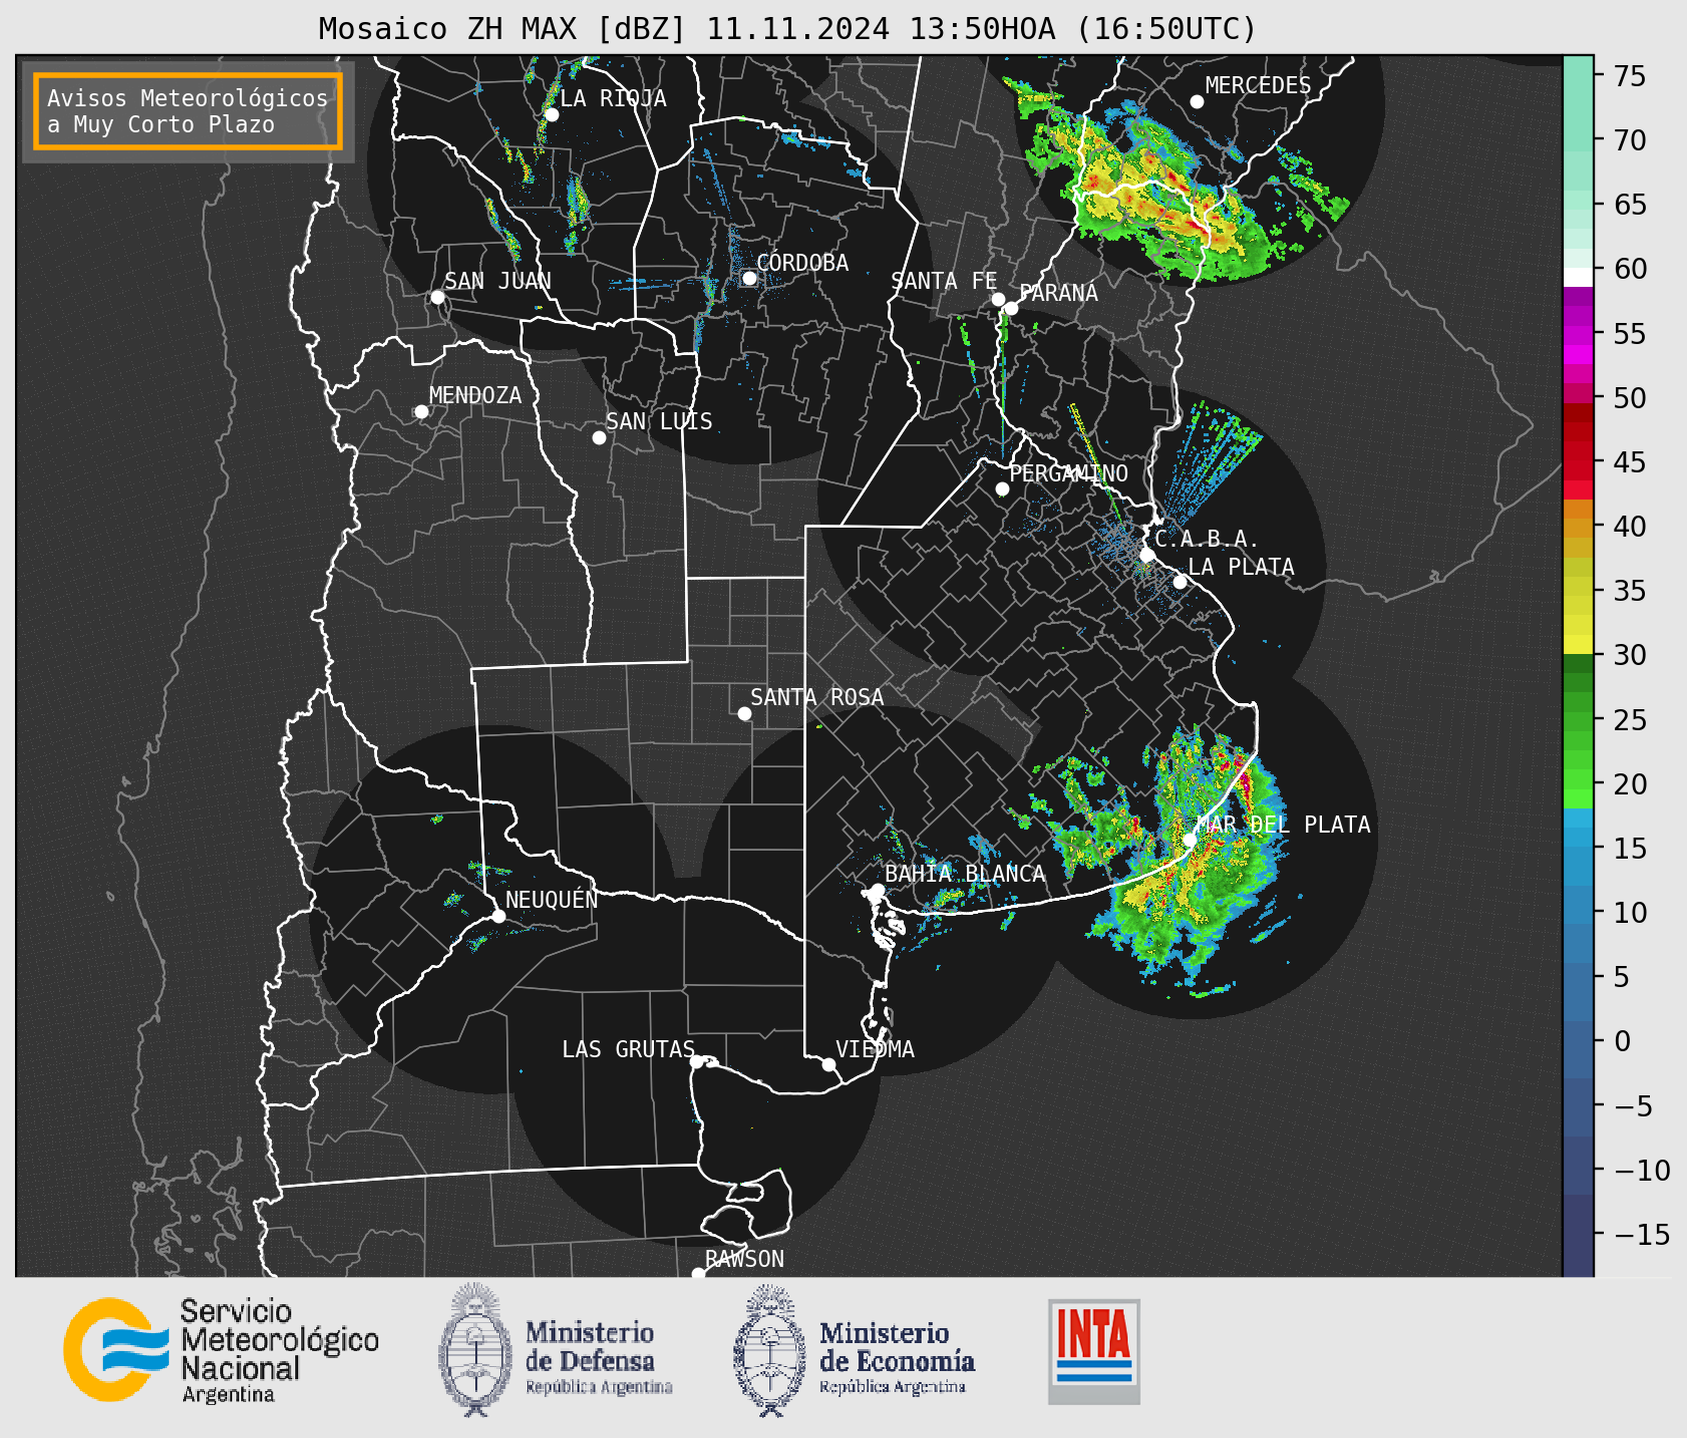Click the Viedma city marker
This screenshot has width=1687, height=1438.
tap(829, 1065)
